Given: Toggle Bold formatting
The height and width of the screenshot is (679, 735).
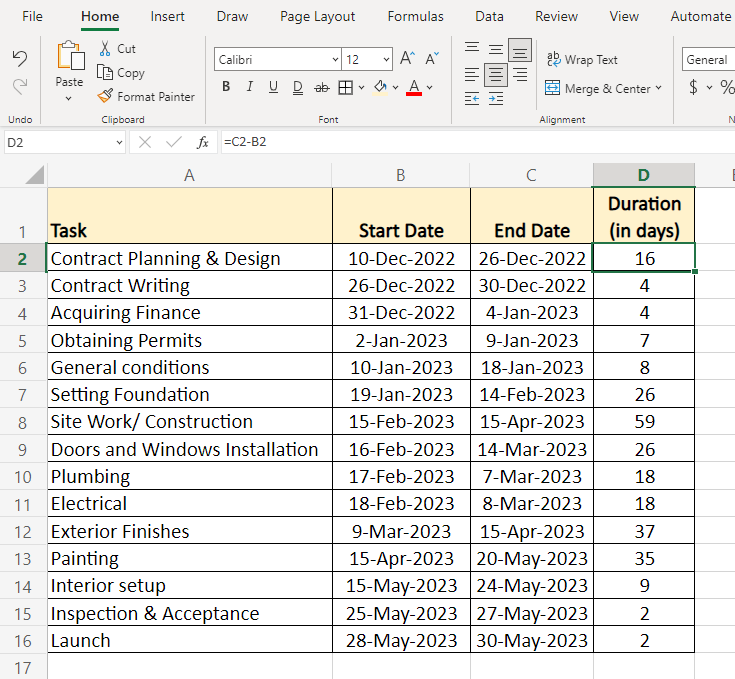Looking at the screenshot, I should (226, 88).
